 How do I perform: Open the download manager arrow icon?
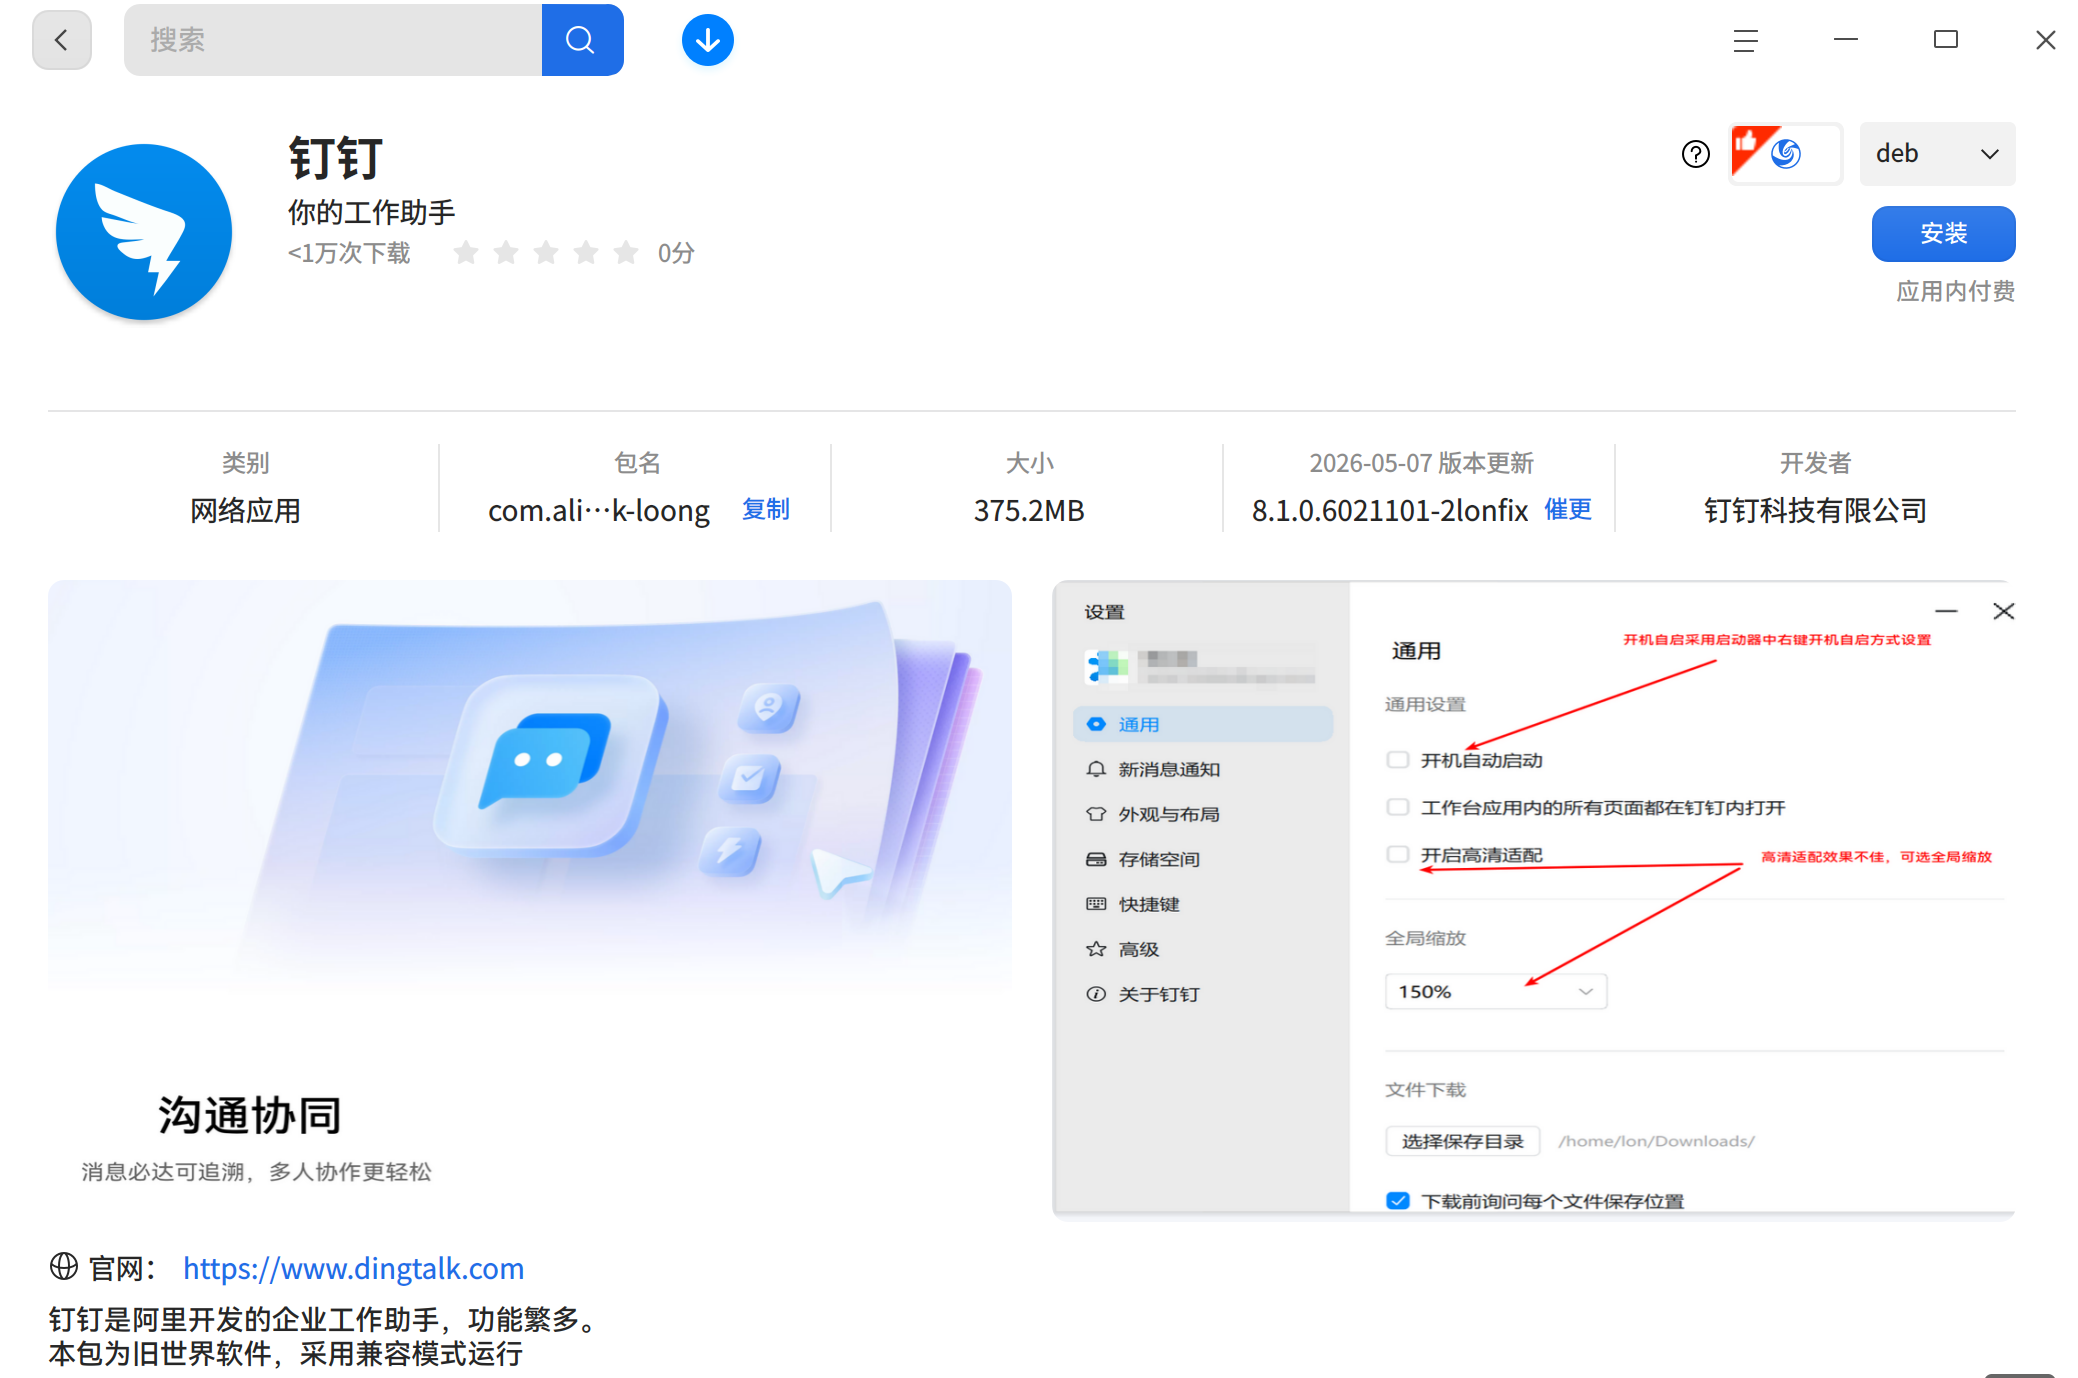point(707,40)
